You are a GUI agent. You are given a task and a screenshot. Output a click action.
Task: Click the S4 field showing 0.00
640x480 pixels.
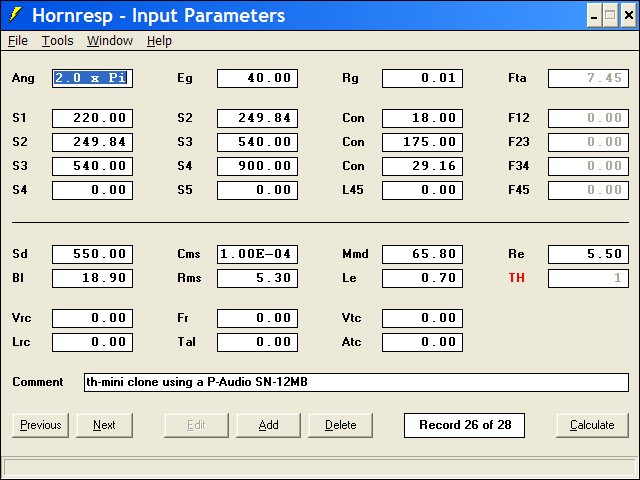[x=92, y=190]
